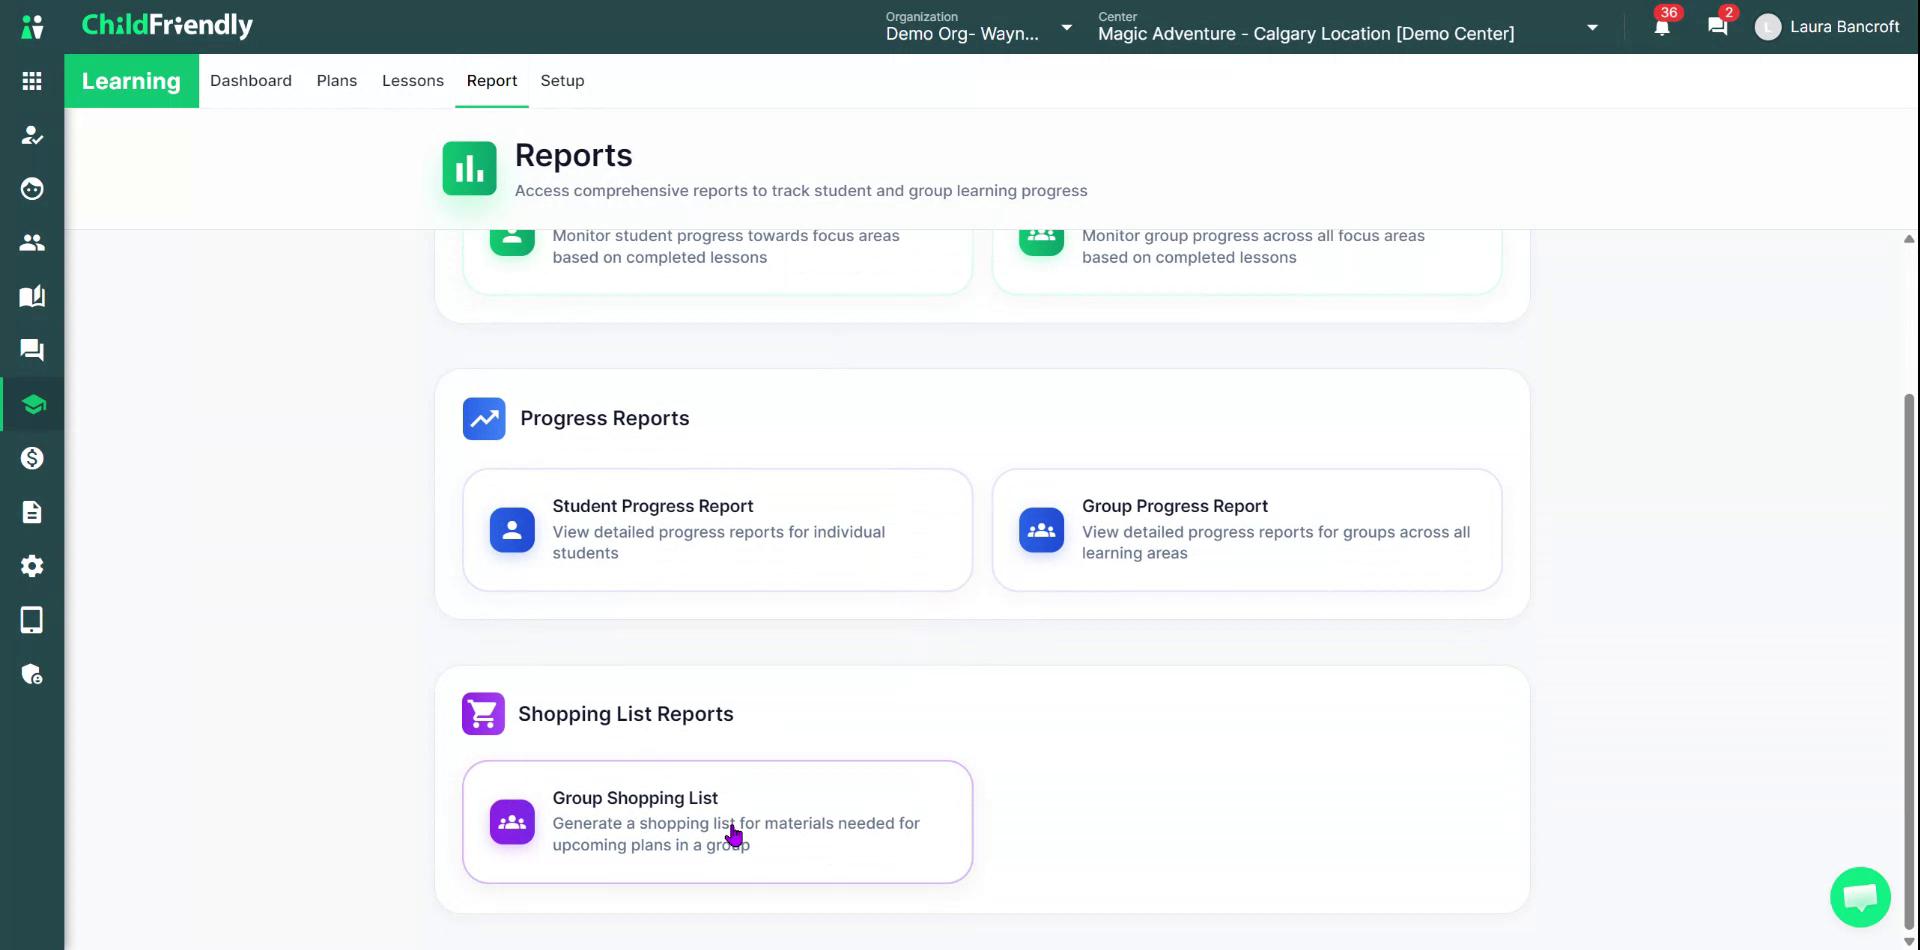Image resolution: width=1920 pixels, height=950 pixels.
Task: Switch to the Lessons tab
Action: point(413,81)
